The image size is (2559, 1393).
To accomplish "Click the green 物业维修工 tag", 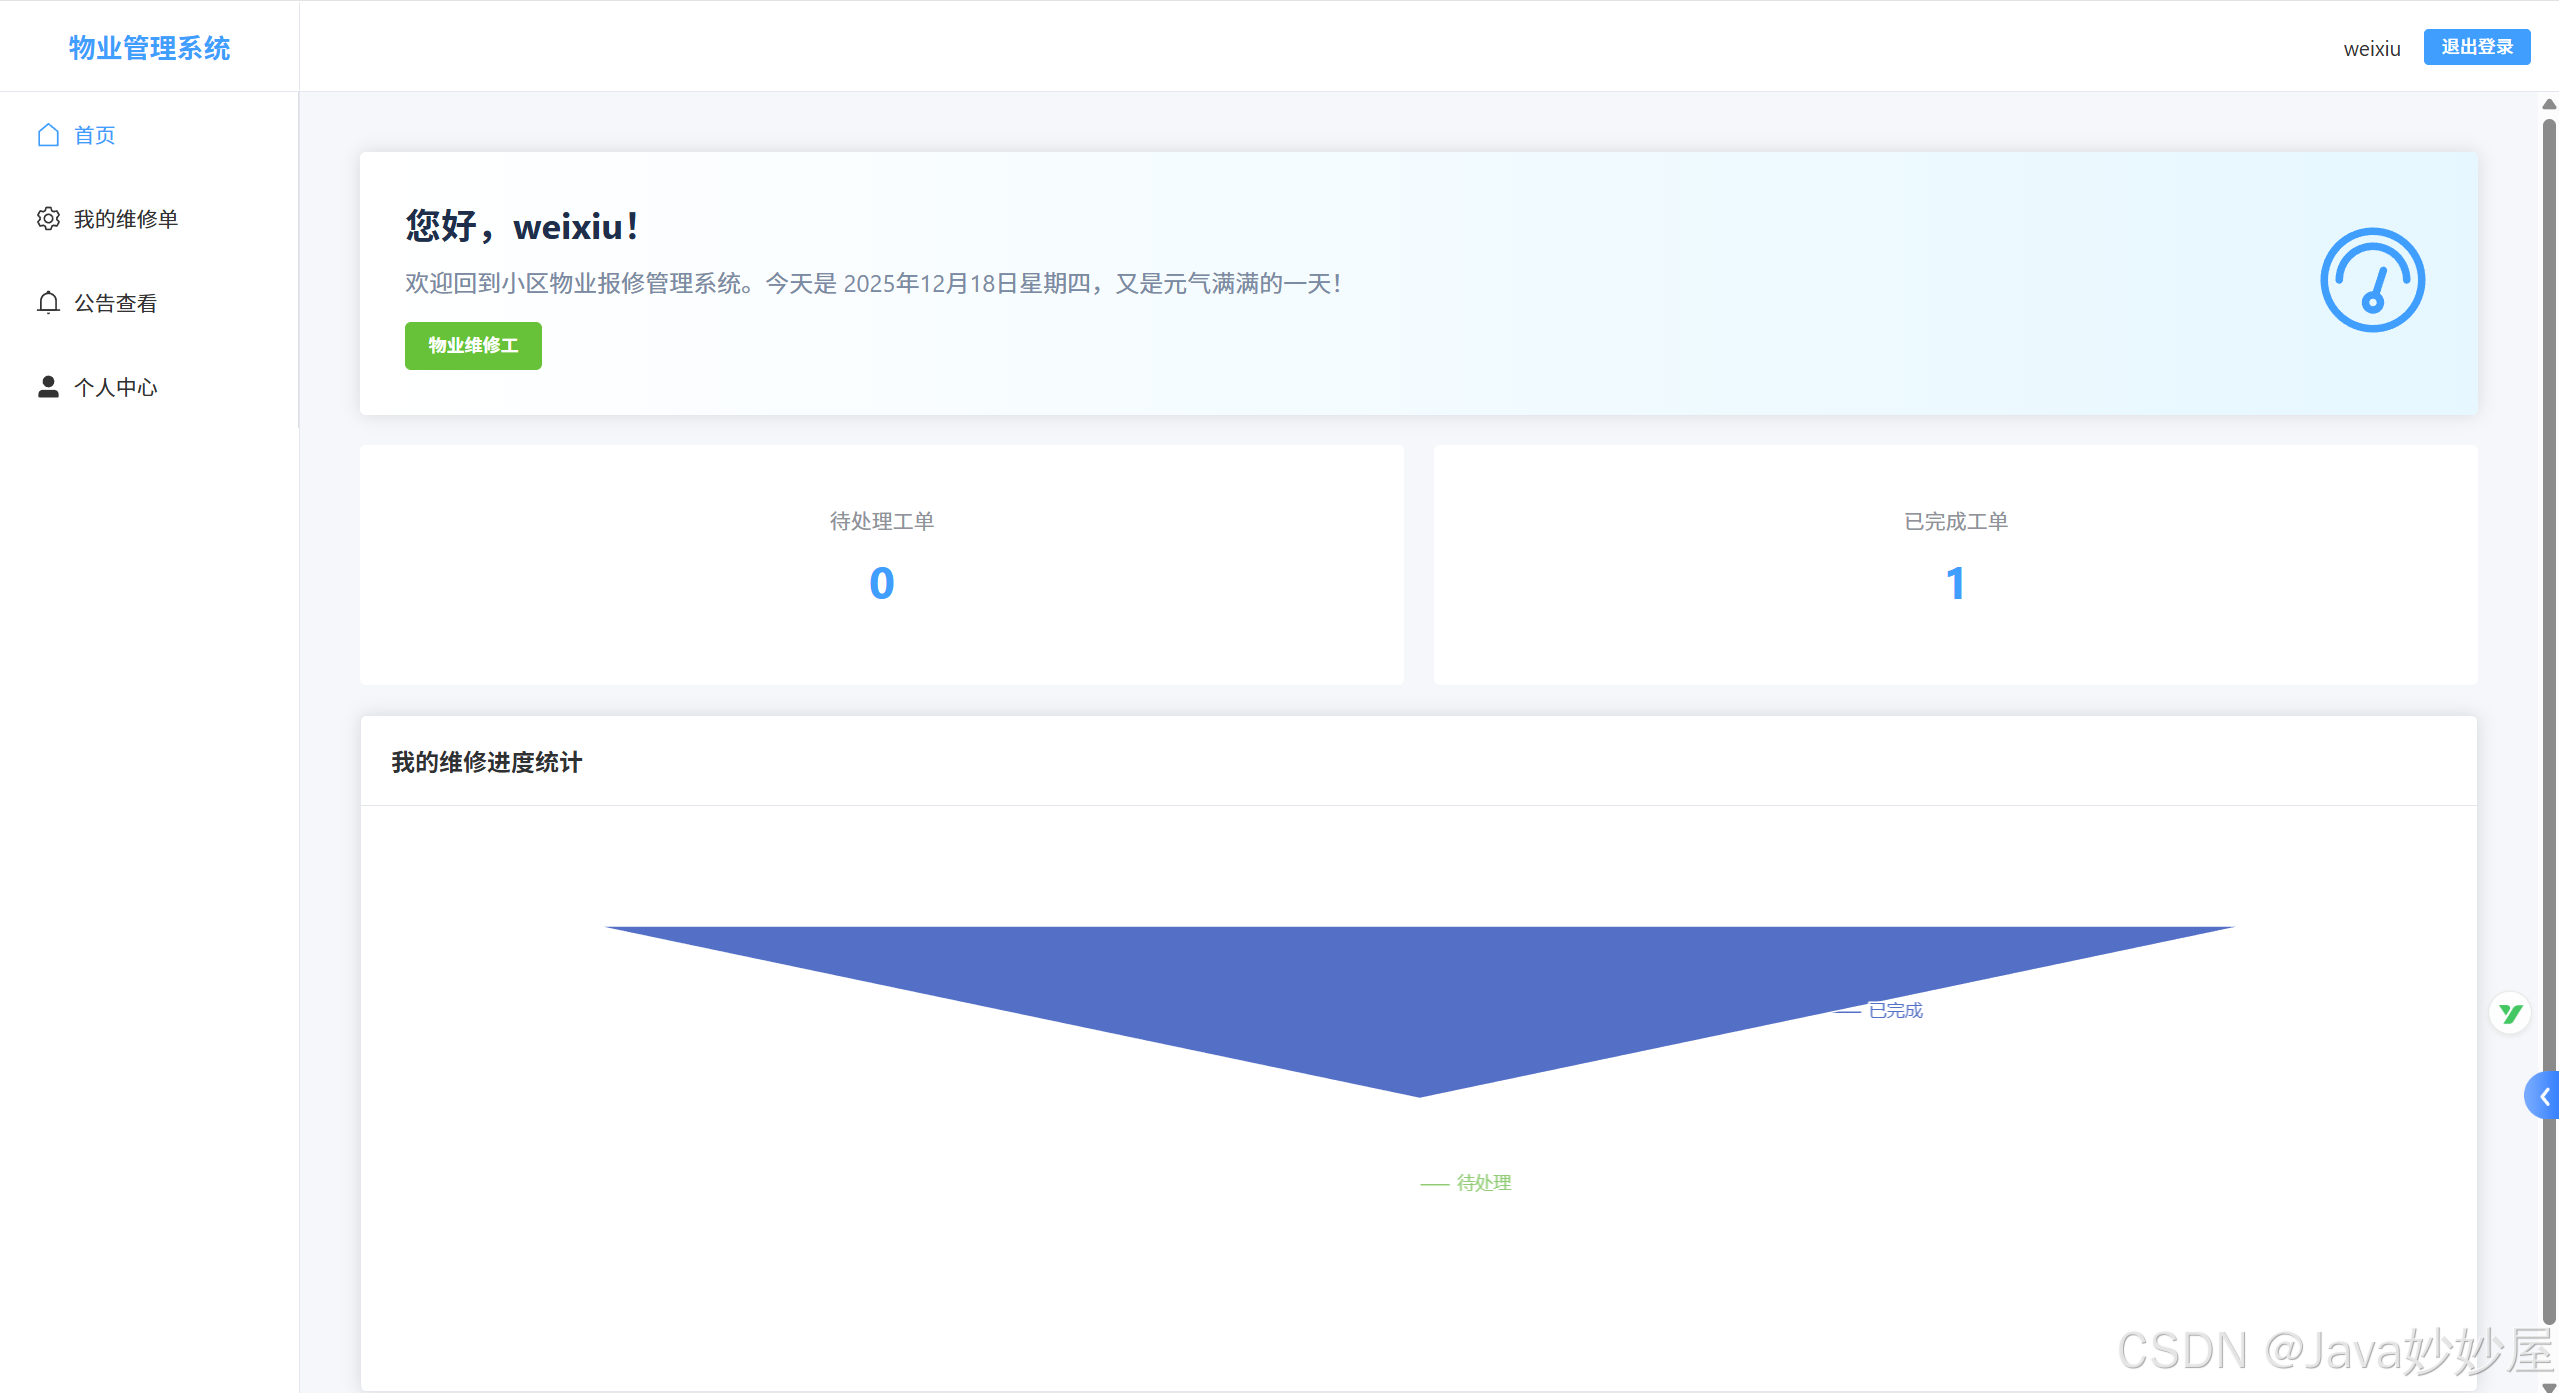I will [x=473, y=346].
